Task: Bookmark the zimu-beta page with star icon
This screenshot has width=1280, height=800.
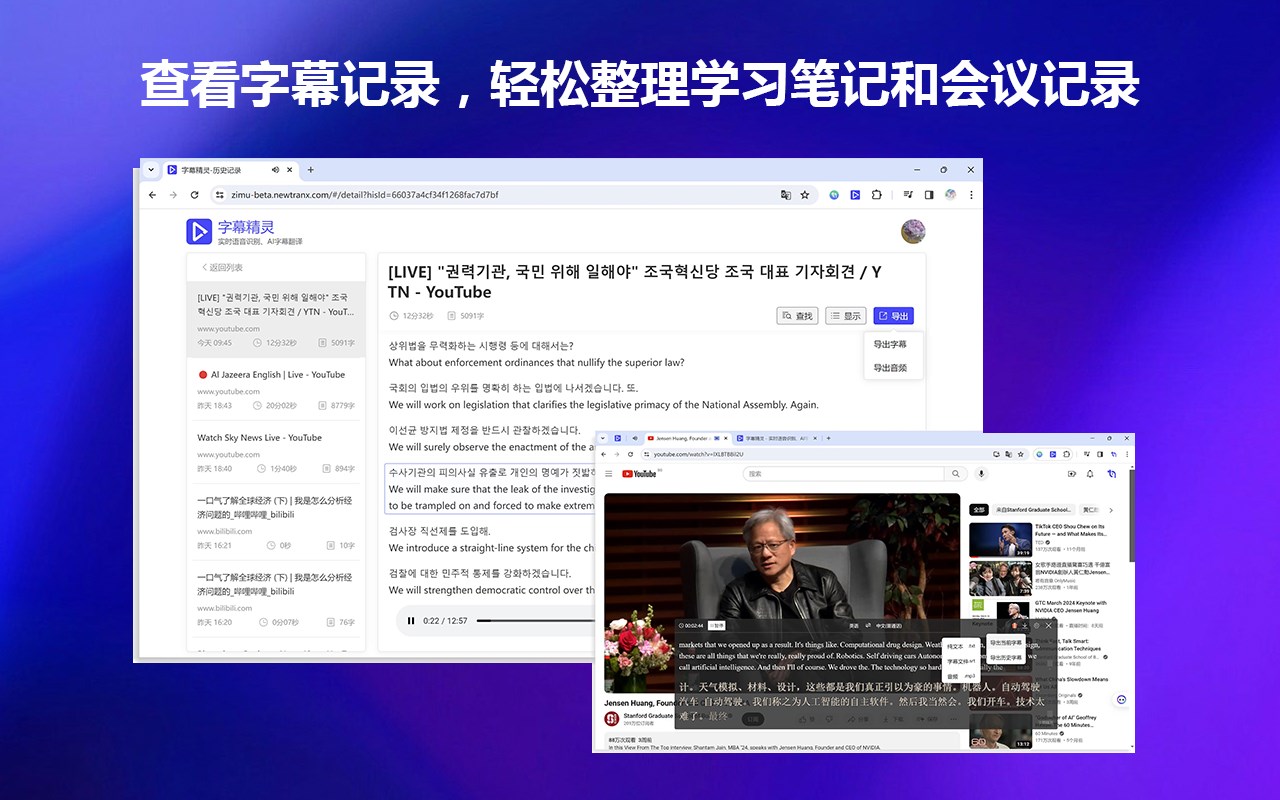Action: pos(804,194)
